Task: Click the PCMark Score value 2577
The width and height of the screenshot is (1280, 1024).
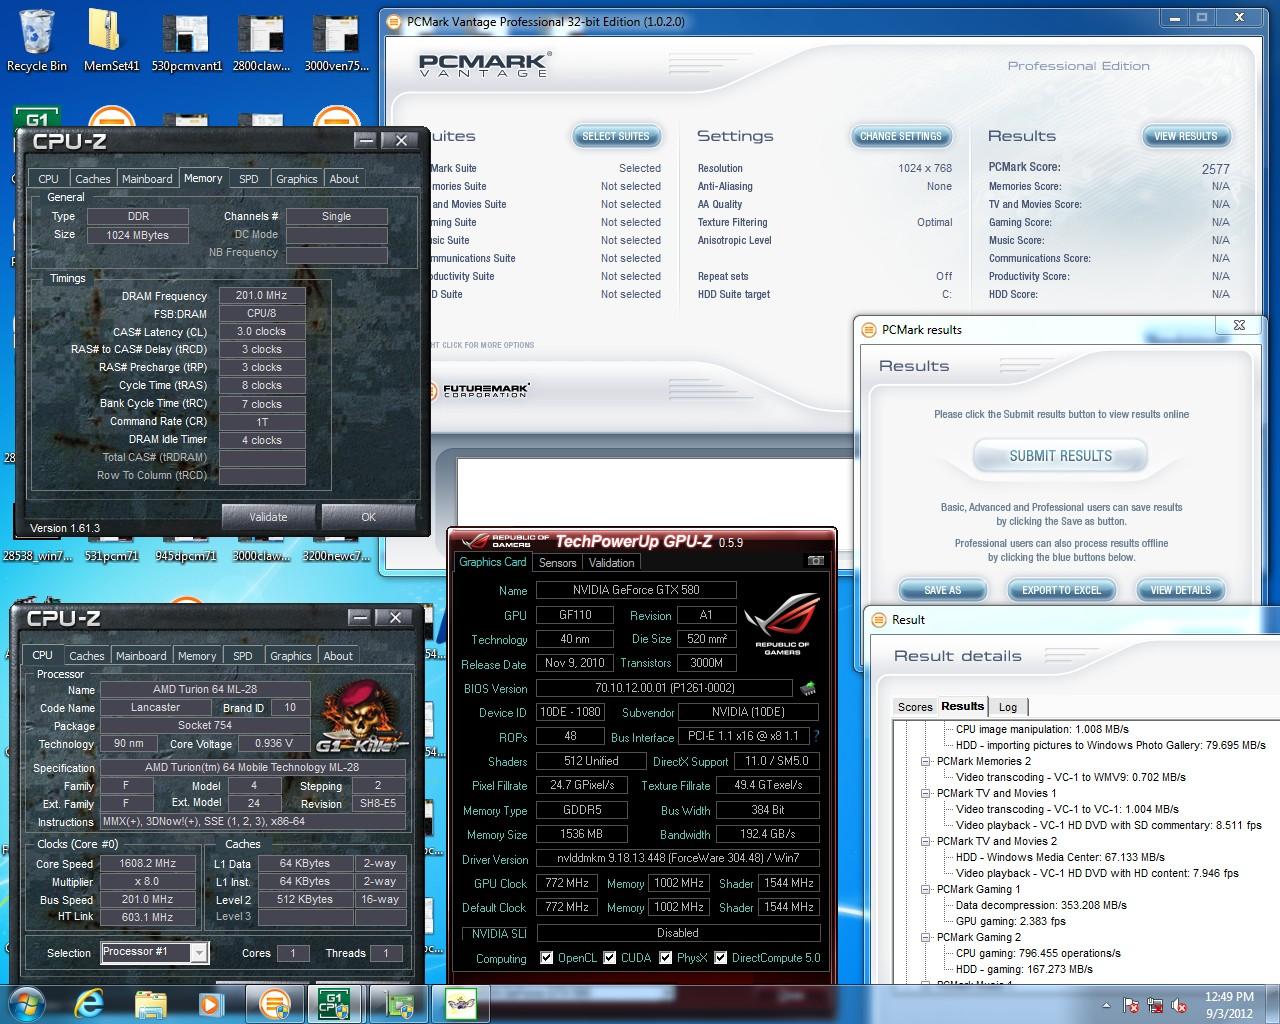Action: pos(1215,169)
